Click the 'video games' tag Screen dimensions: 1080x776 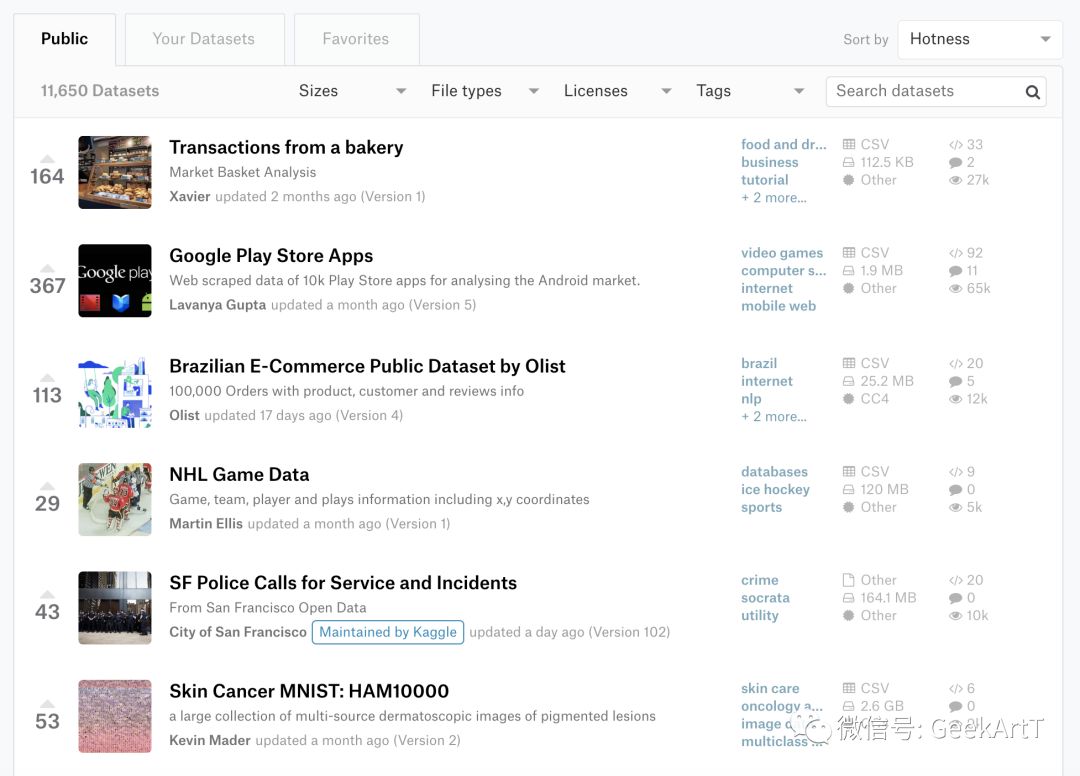pyautogui.click(x=782, y=253)
